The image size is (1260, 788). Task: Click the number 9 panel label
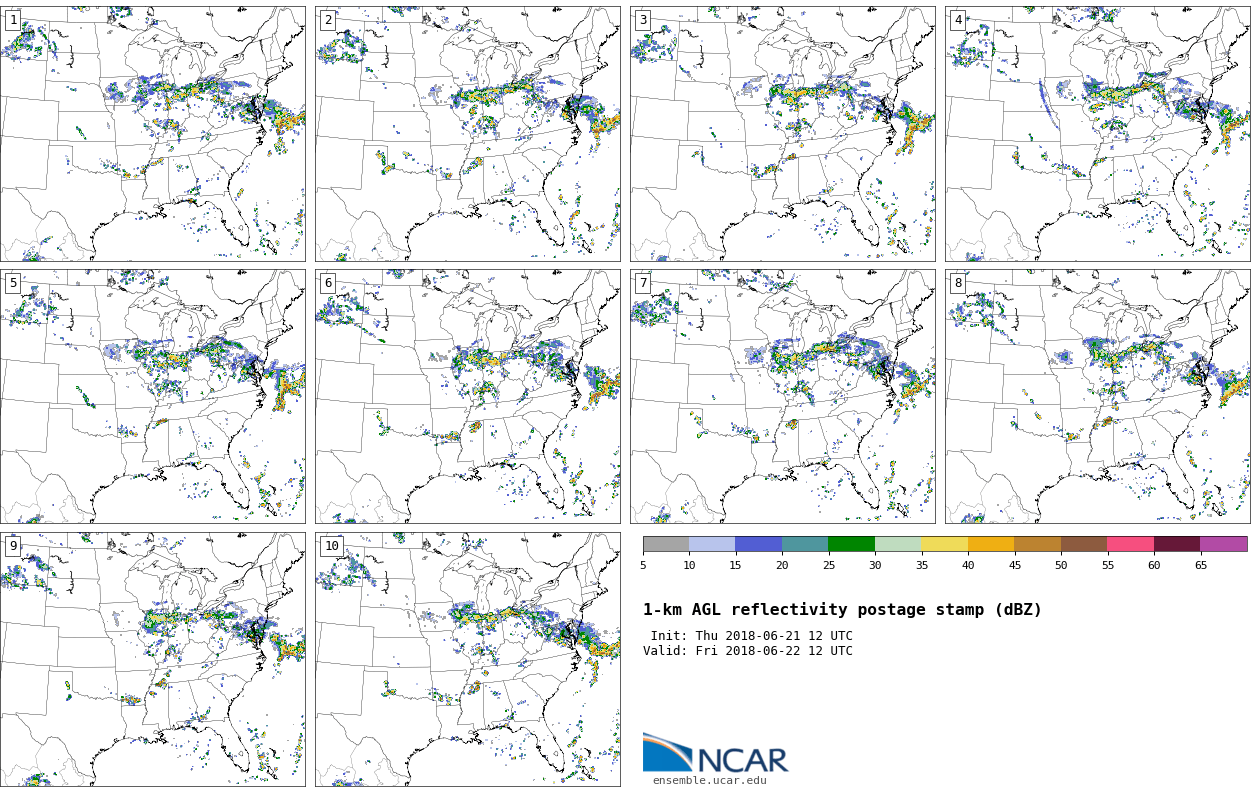point(13,546)
